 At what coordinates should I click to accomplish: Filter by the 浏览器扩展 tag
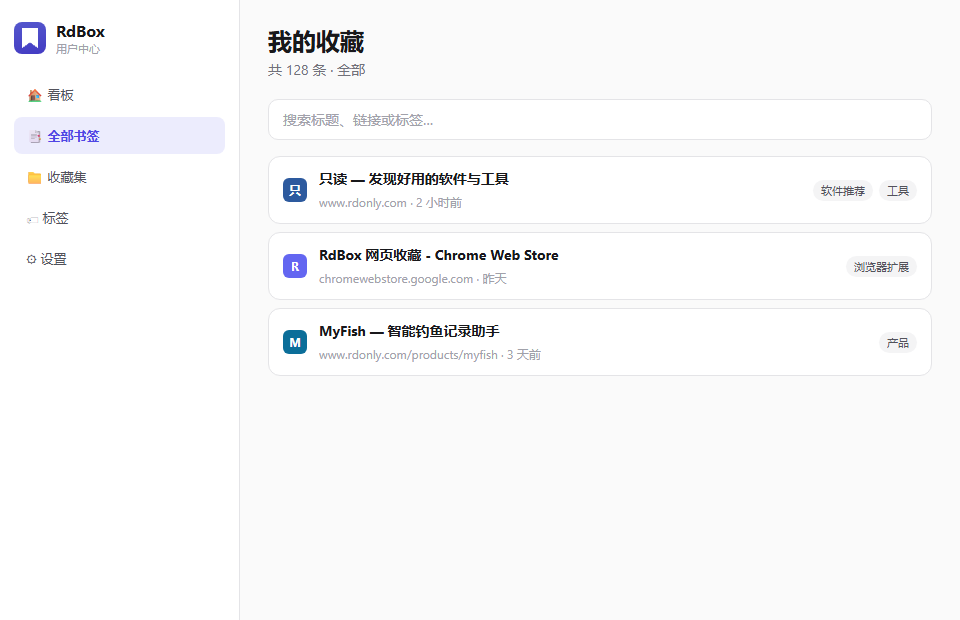(x=881, y=267)
